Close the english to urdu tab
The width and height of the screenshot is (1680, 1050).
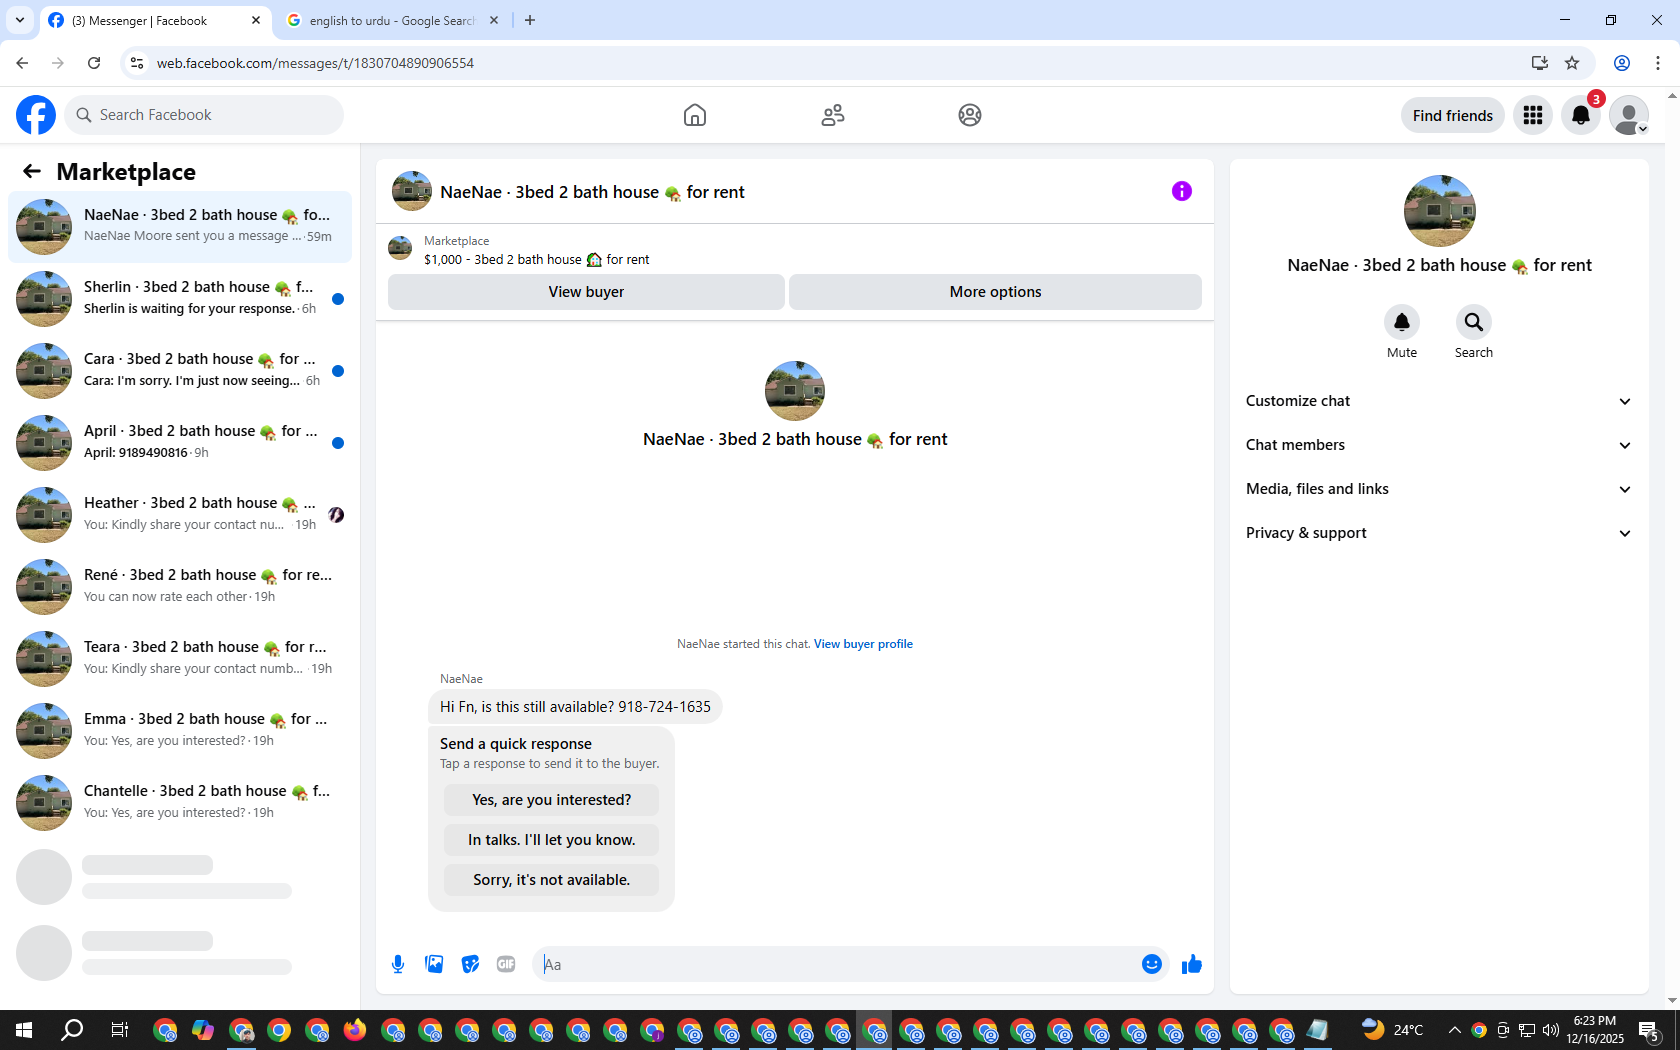click(494, 20)
